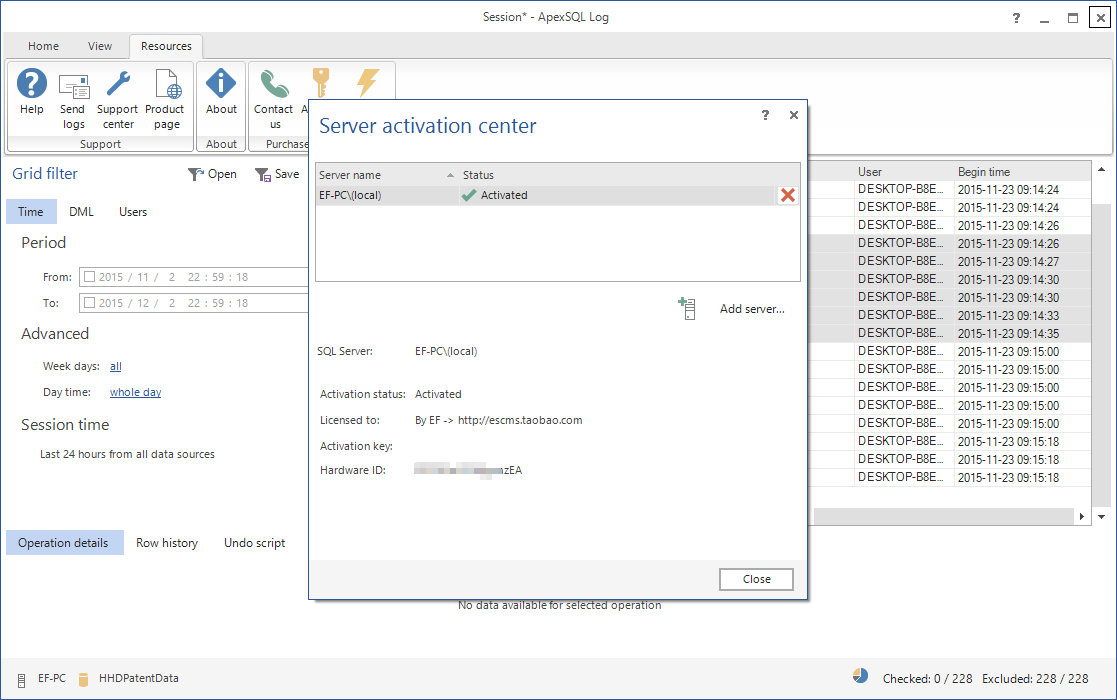Open the Operation details tab

[x=63, y=543]
